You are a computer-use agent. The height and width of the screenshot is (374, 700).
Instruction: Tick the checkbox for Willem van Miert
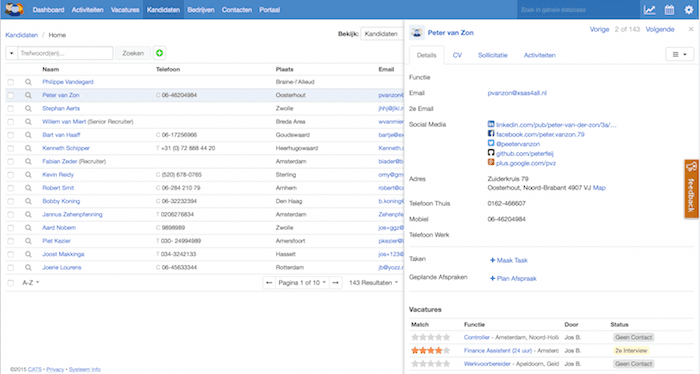11,122
